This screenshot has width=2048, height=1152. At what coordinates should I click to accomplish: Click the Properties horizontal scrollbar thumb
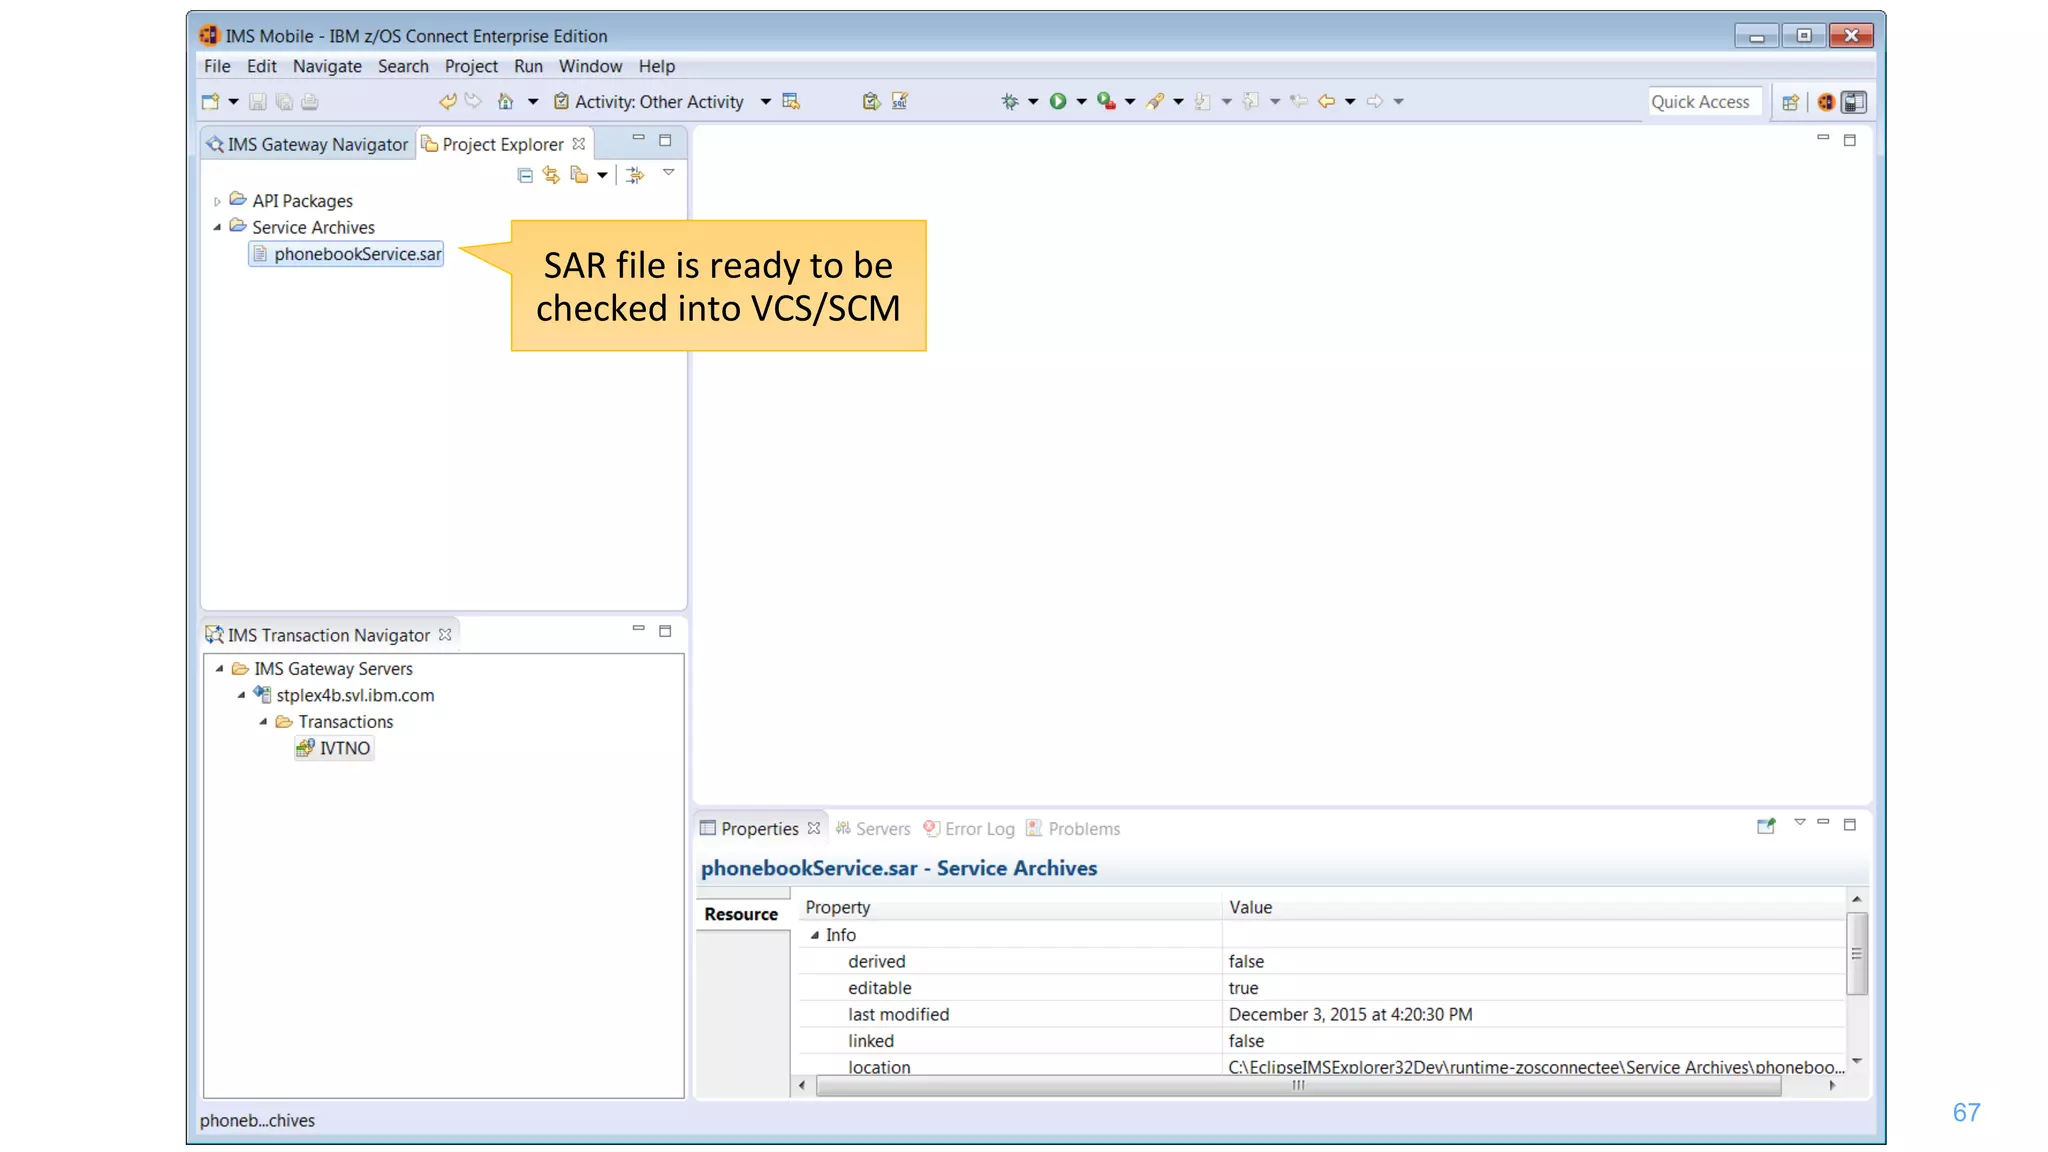1298,1086
